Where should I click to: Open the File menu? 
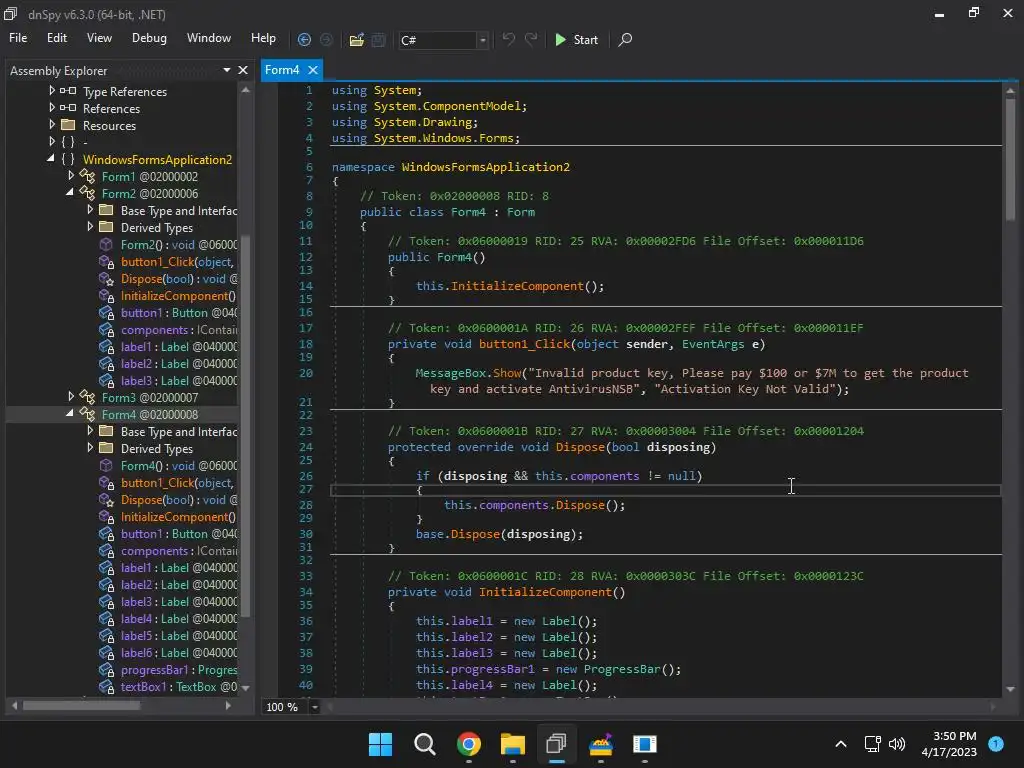[x=18, y=38]
